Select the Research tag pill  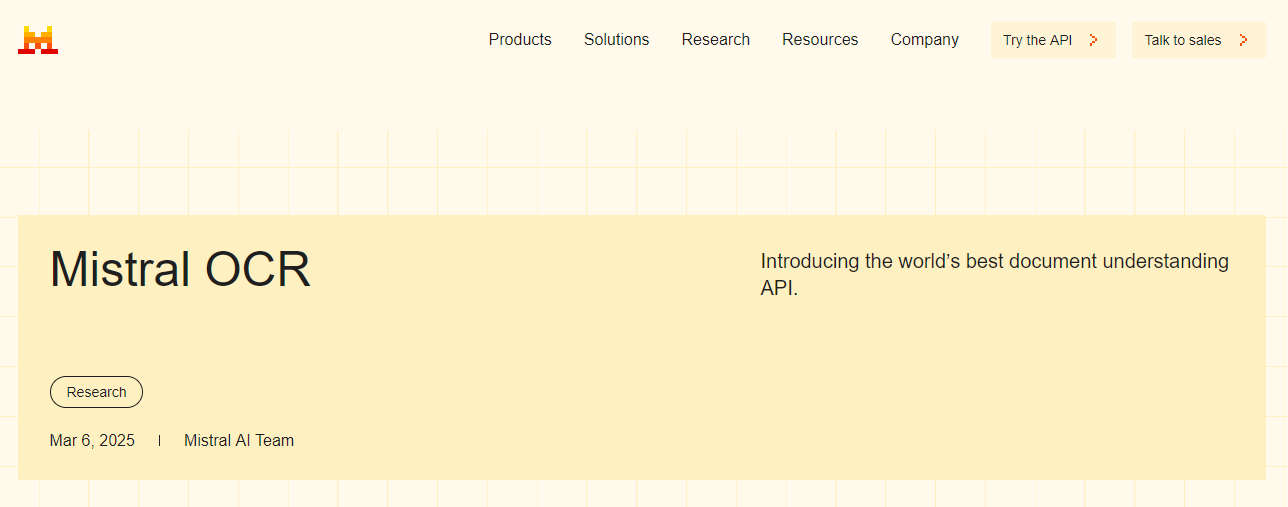click(96, 392)
